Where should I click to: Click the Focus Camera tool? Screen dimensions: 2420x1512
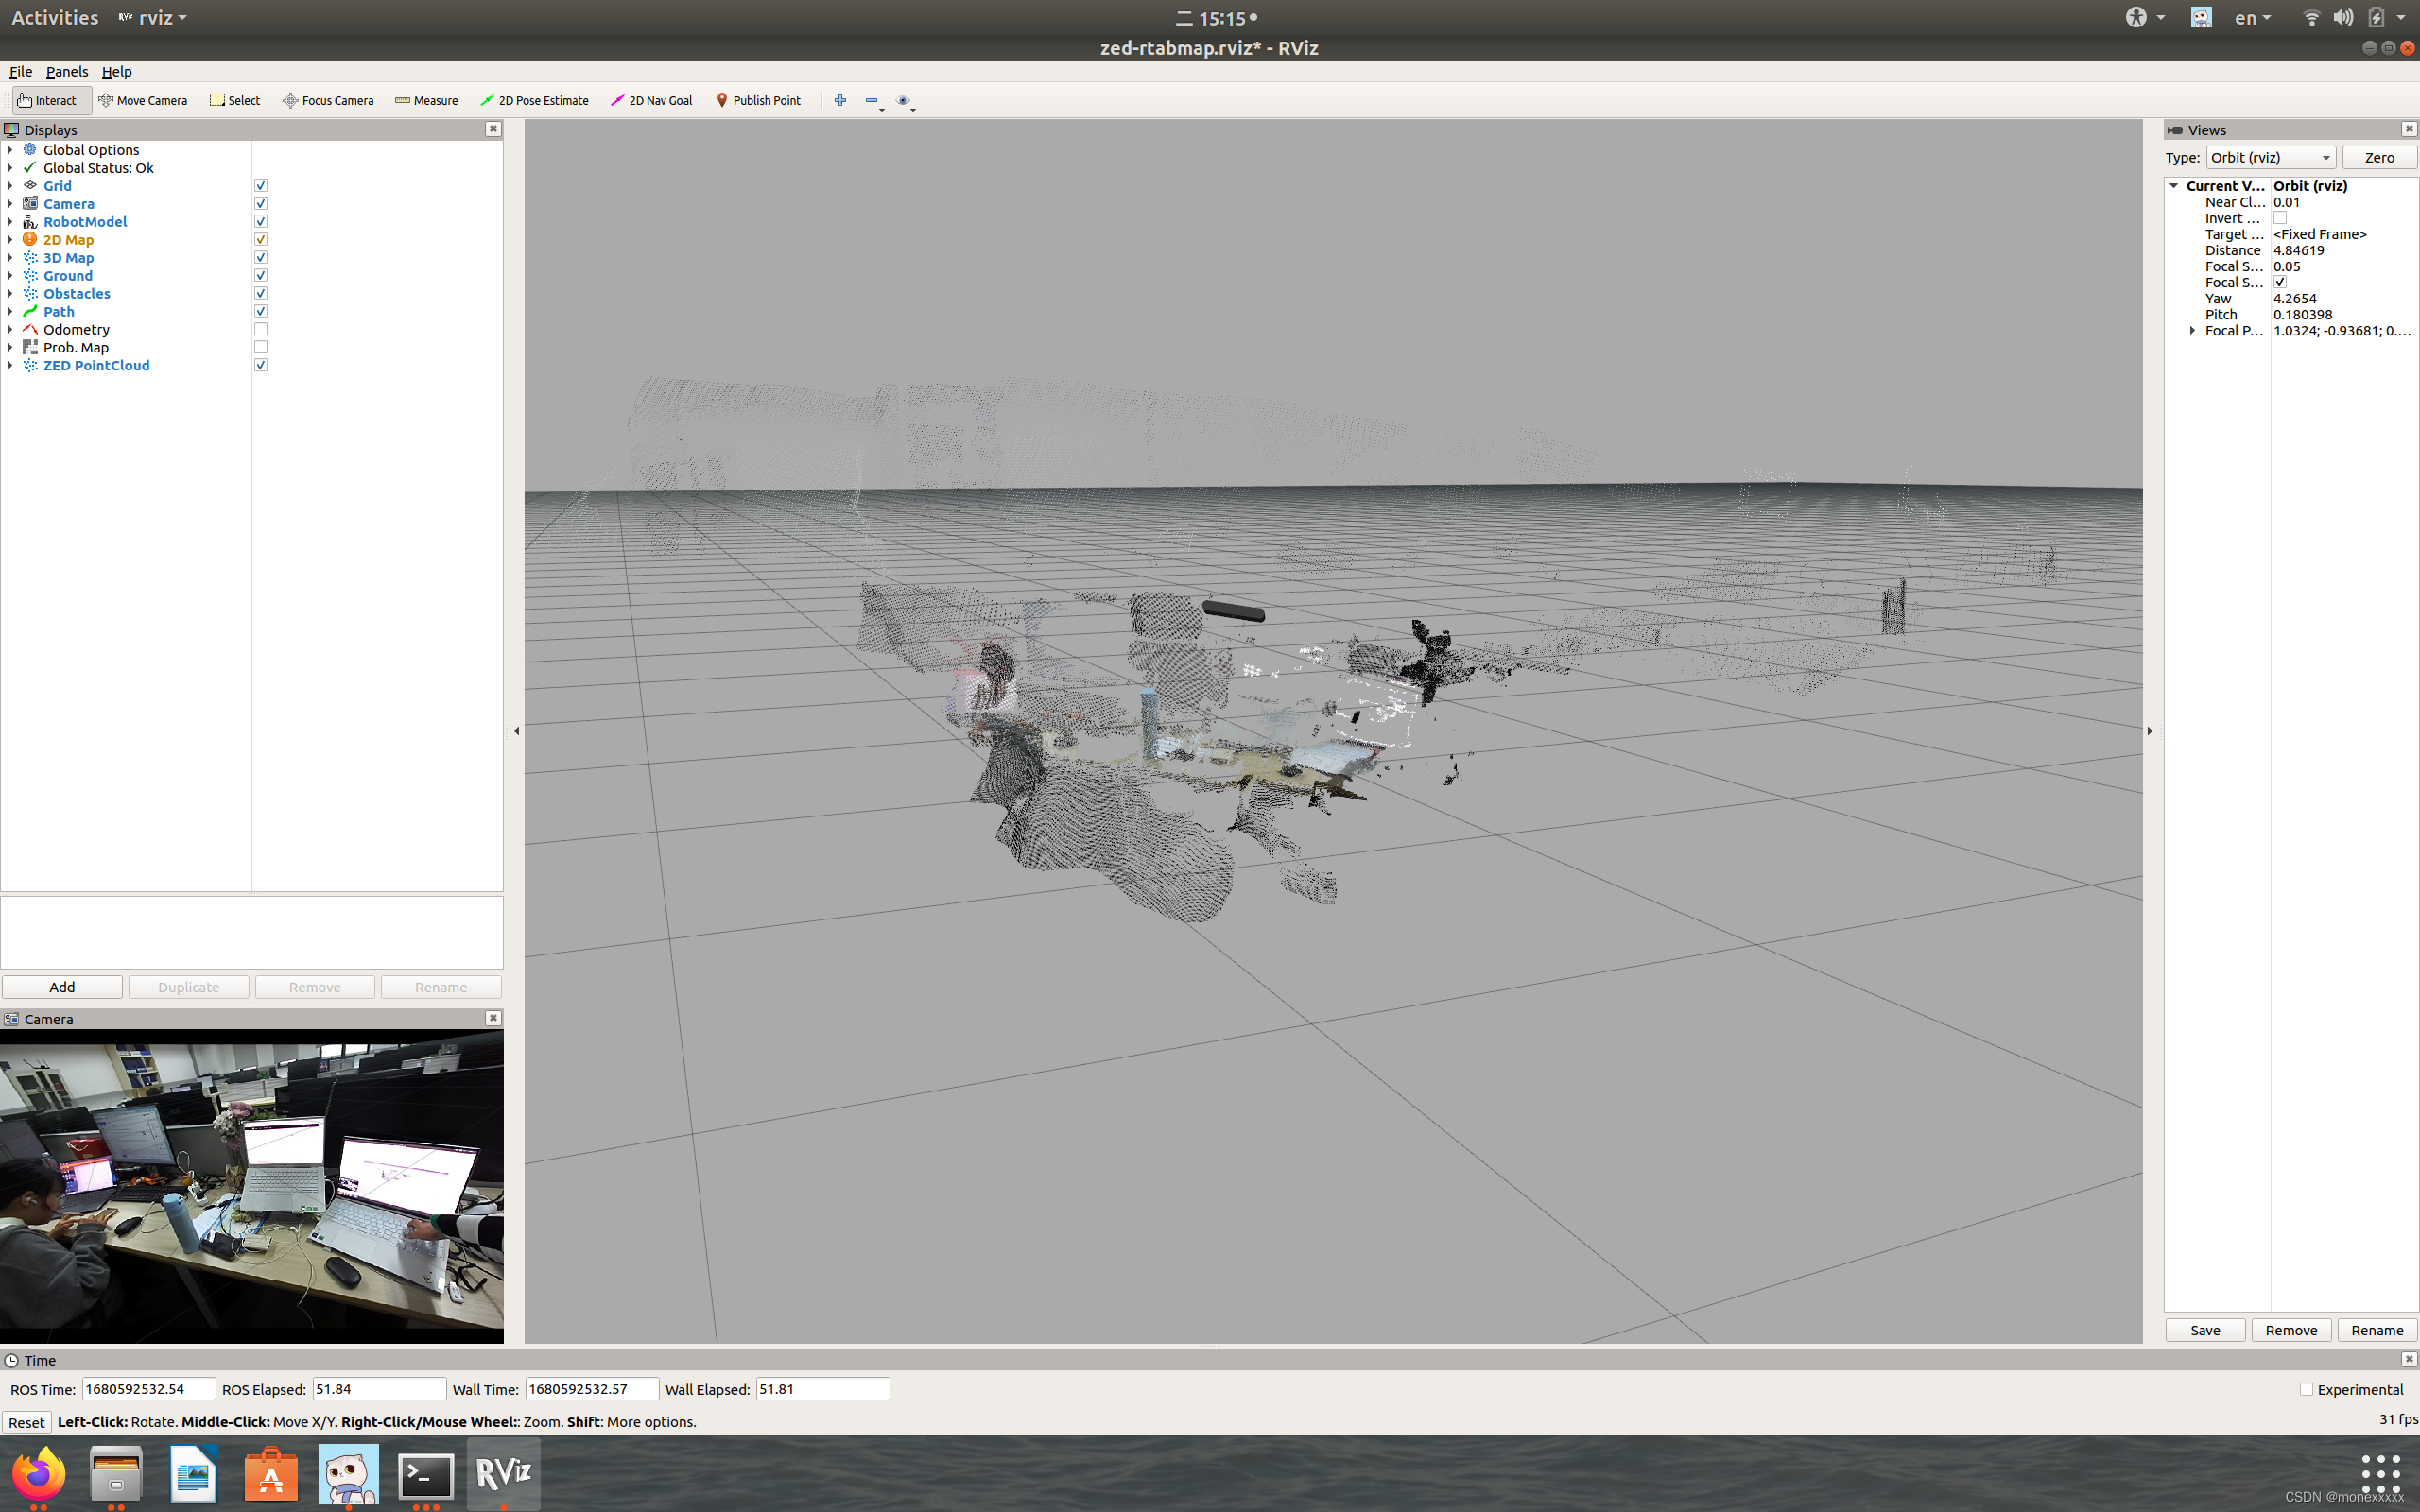pos(328,100)
